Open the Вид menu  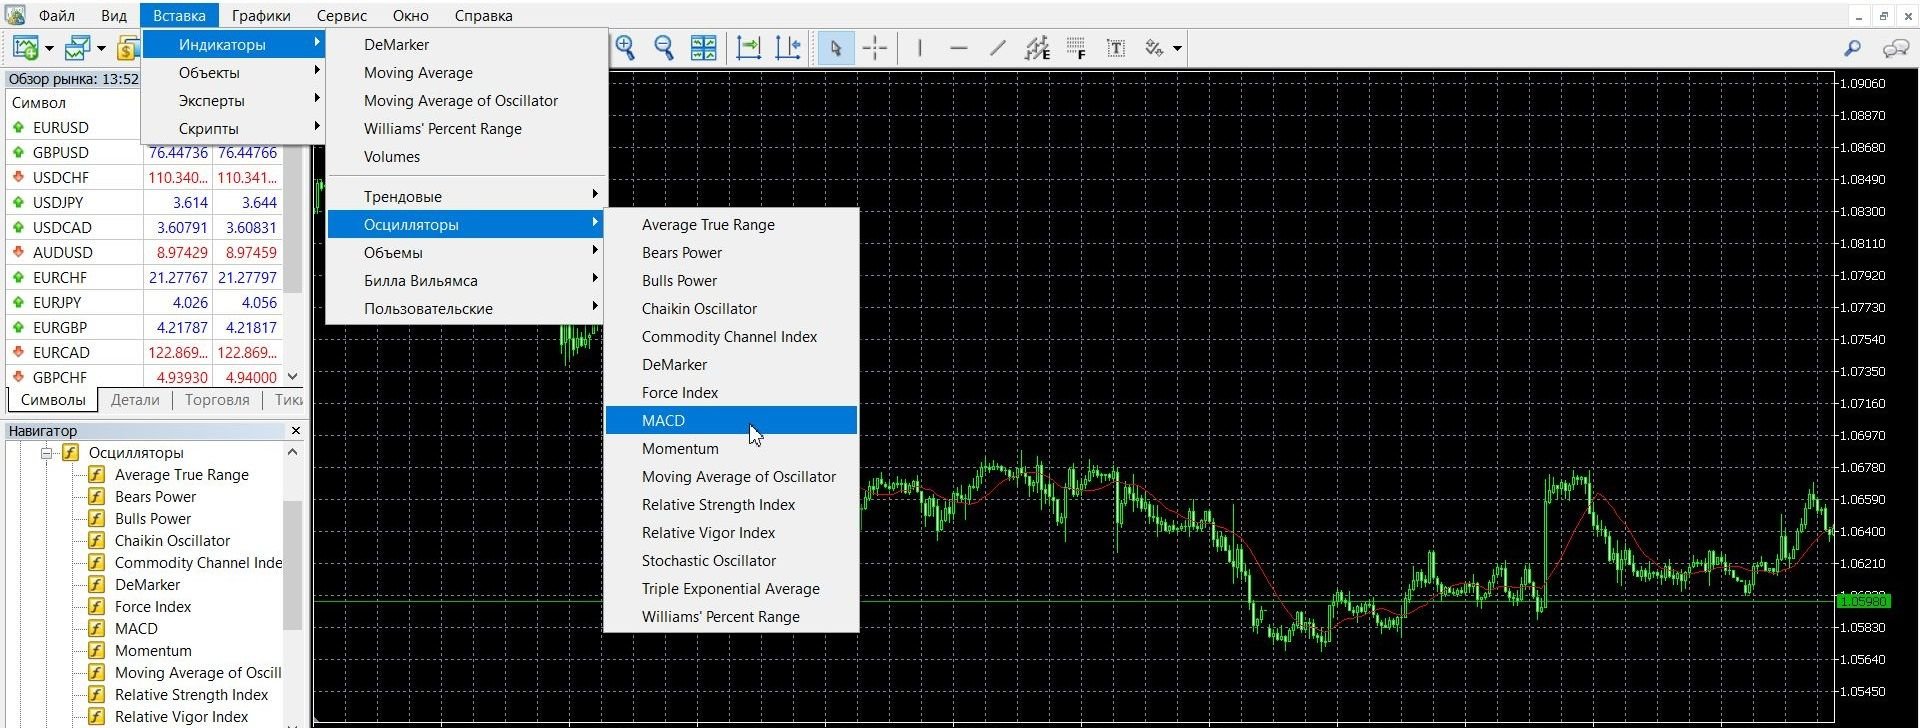point(114,15)
